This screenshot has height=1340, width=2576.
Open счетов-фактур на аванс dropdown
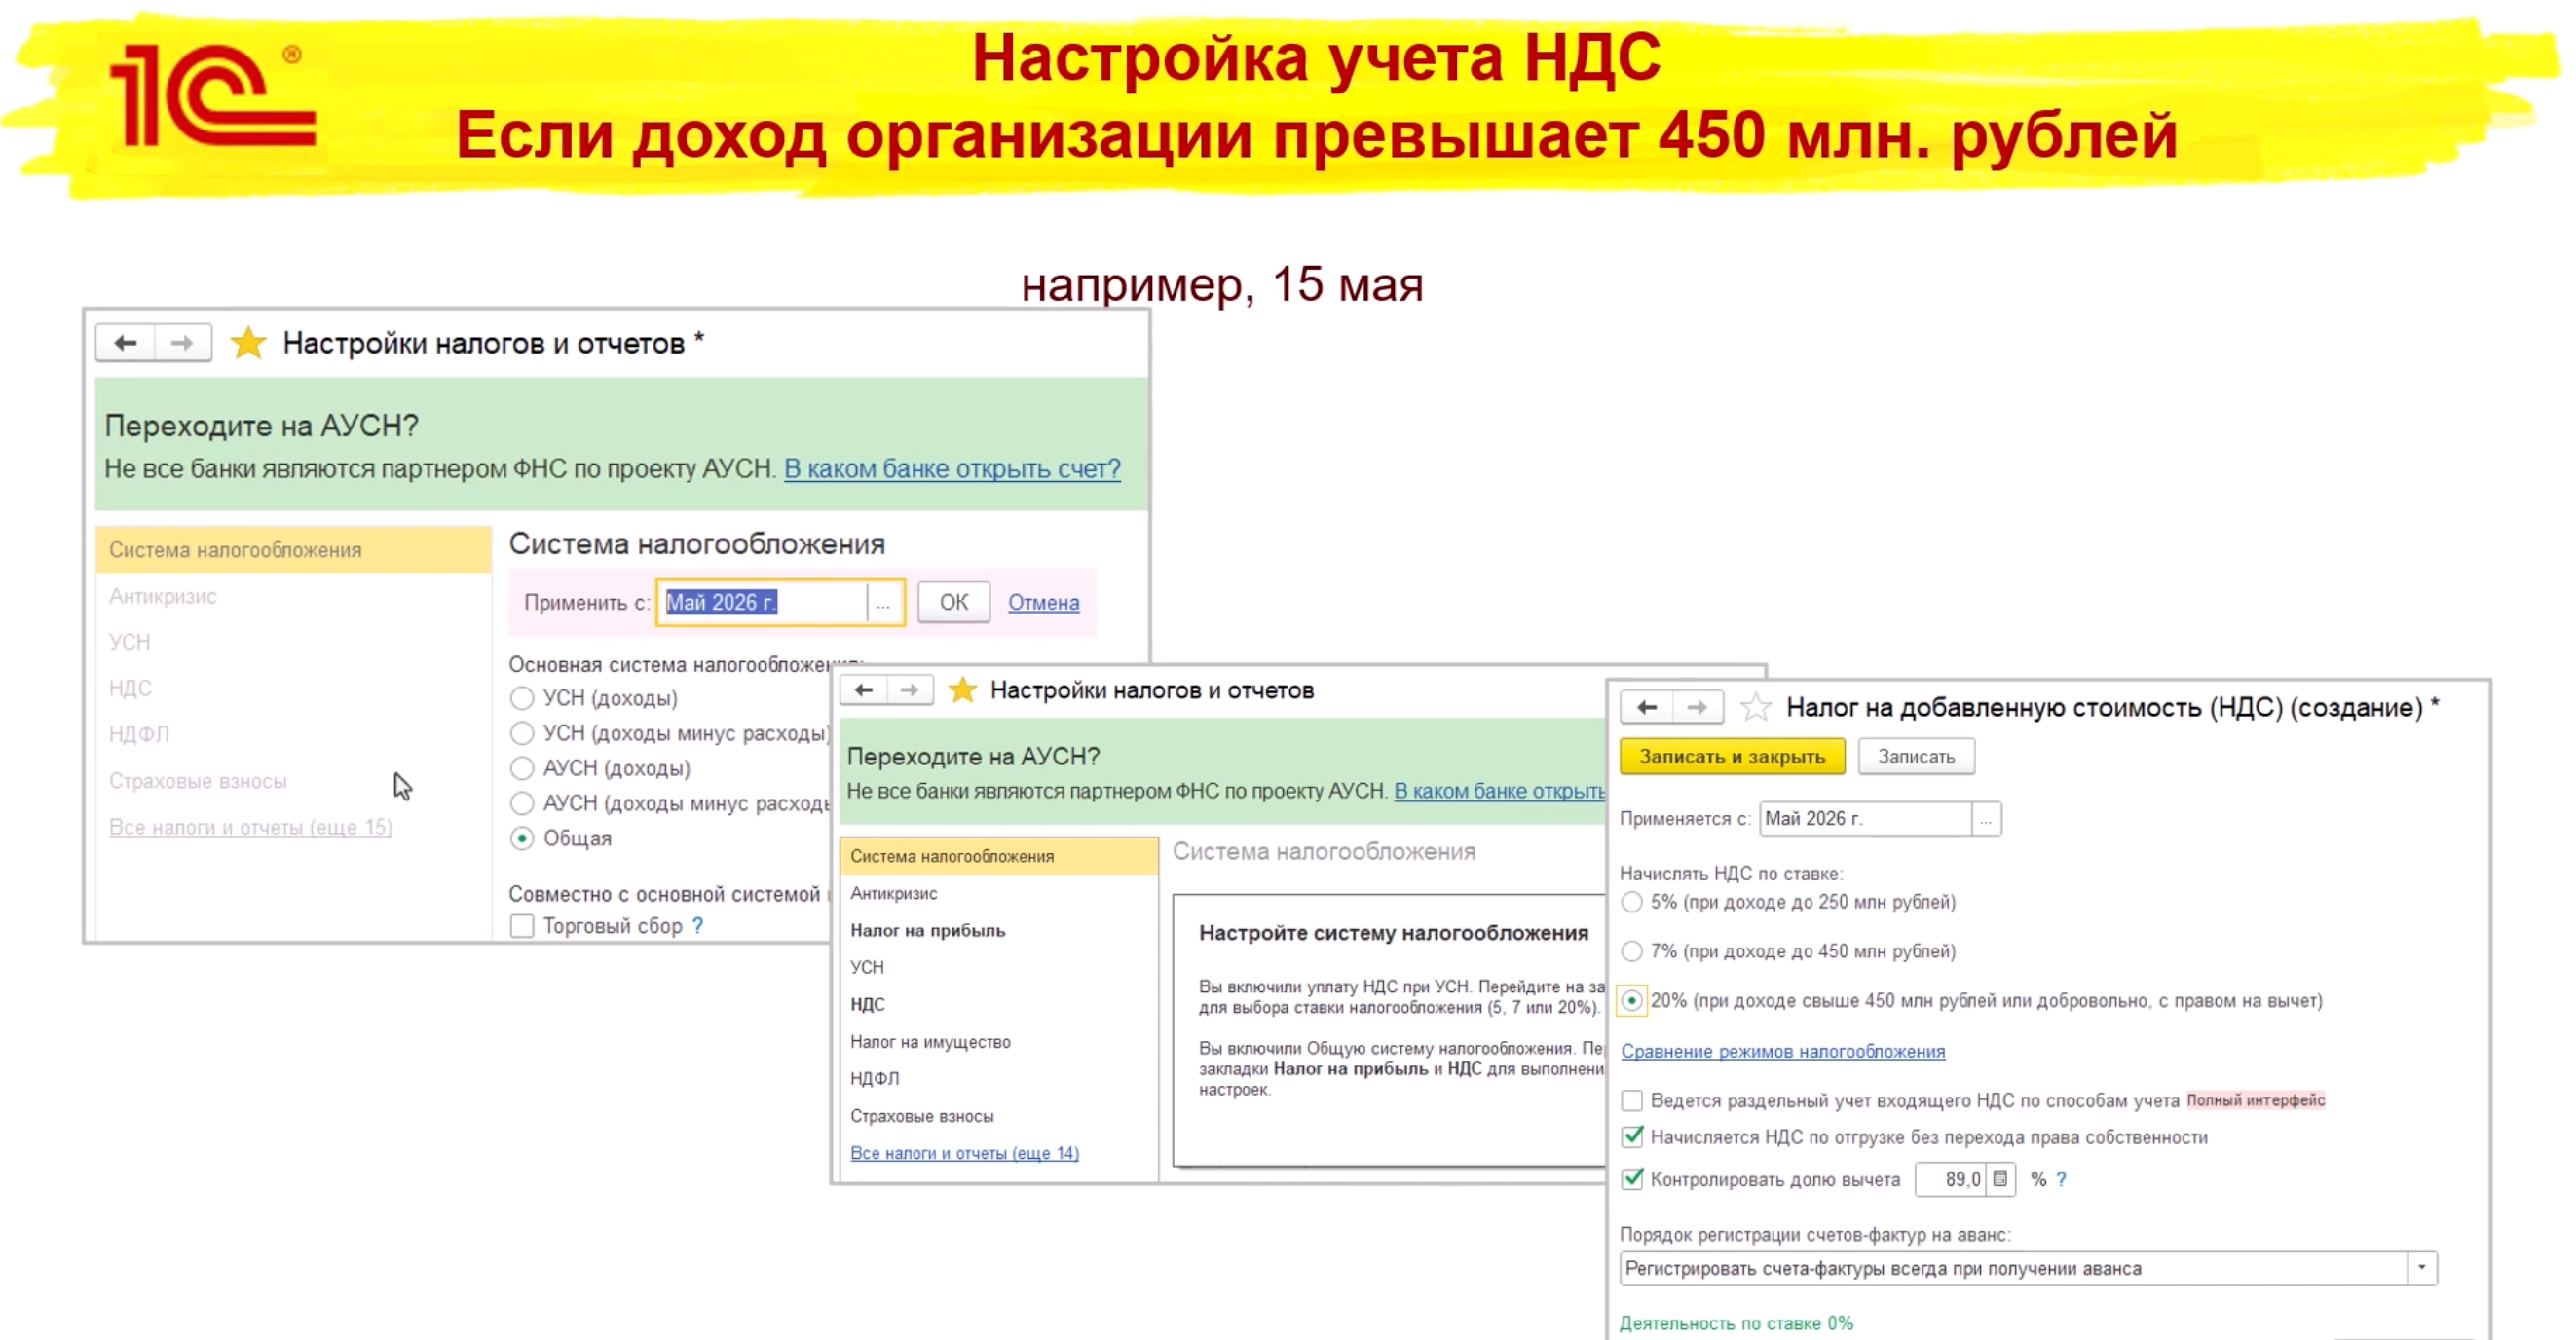[x=2421, y=1268]
